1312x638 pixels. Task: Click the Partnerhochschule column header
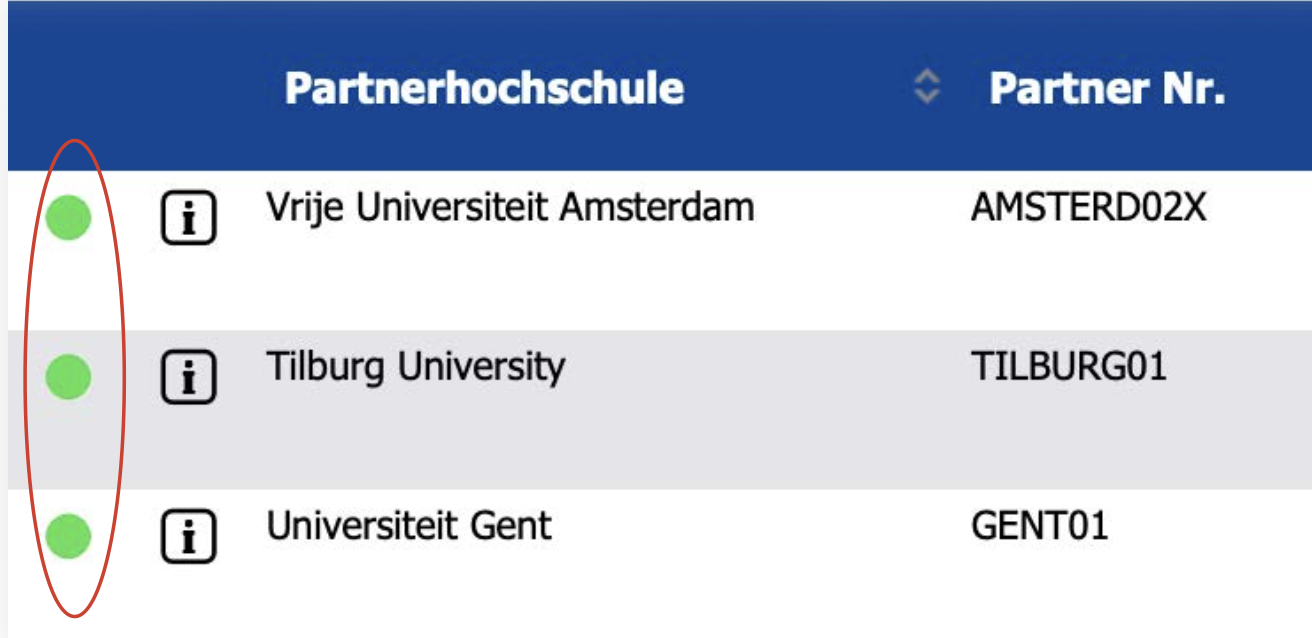(484, 88)
